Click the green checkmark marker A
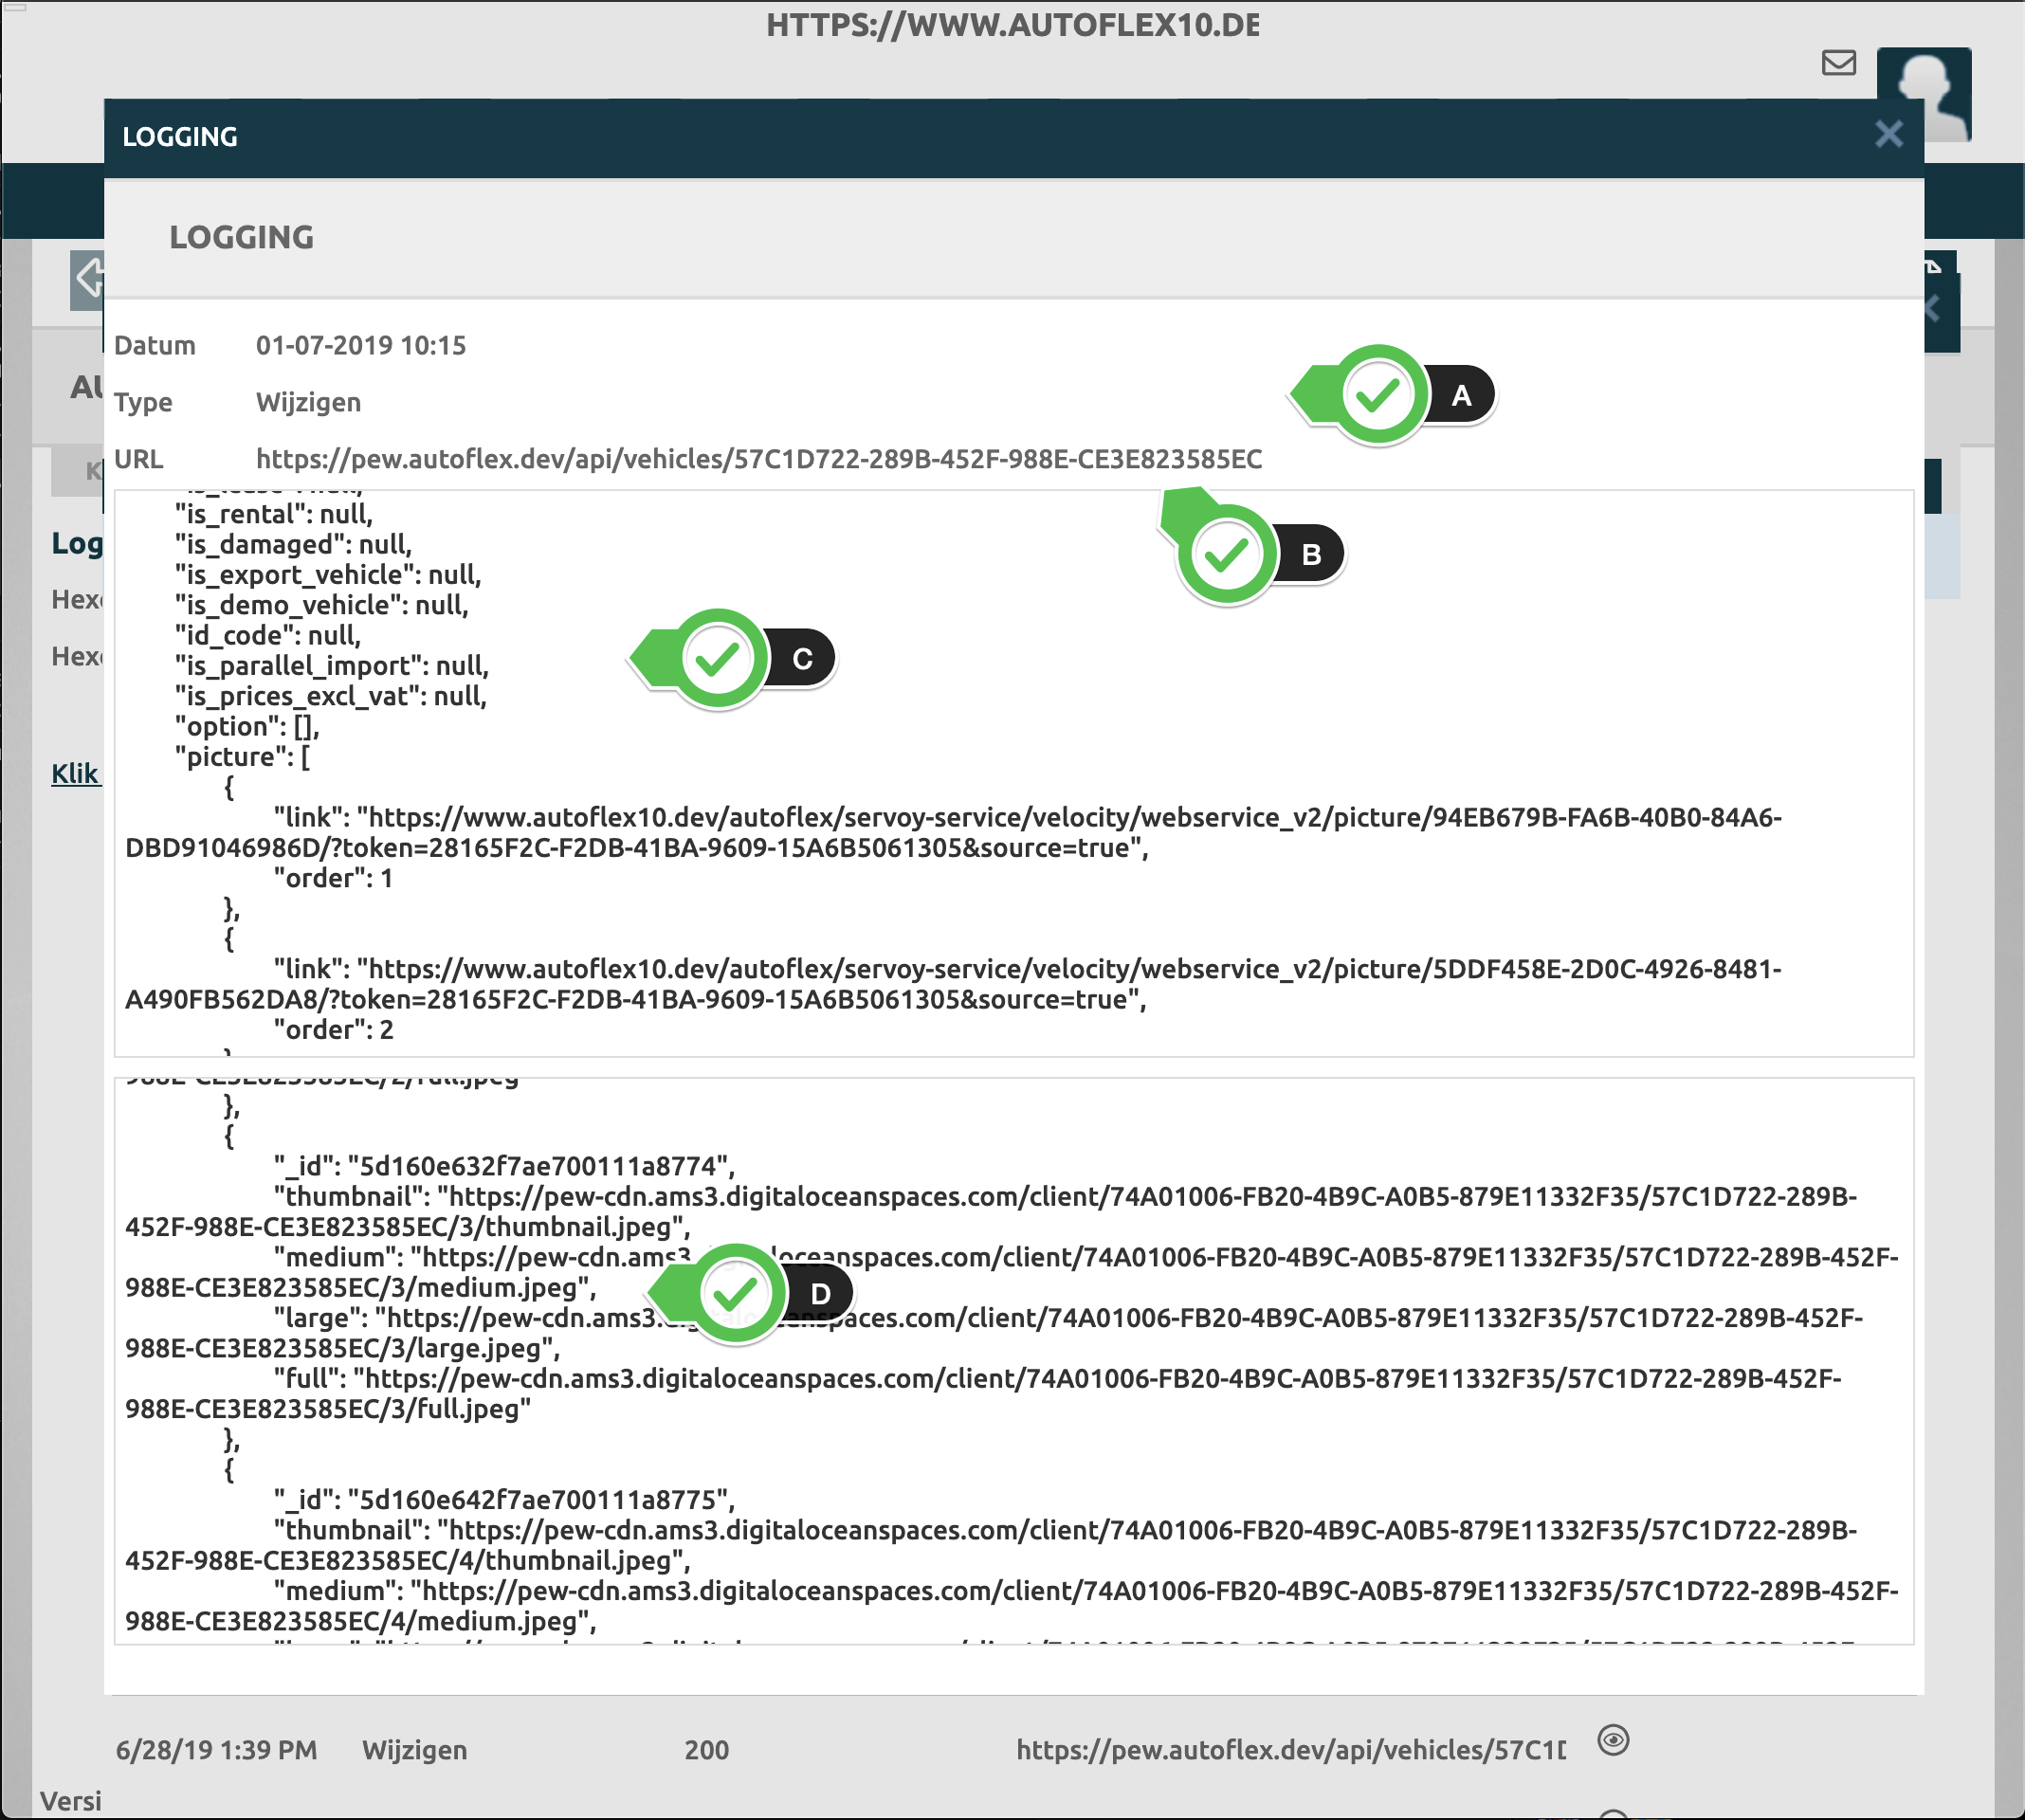 coord(1378,396)
